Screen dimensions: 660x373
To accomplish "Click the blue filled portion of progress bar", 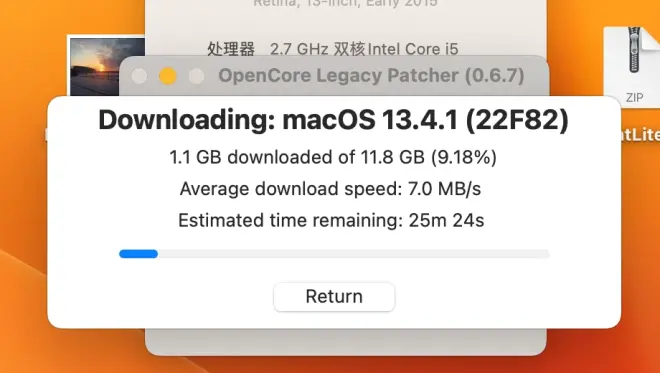I will coord(138,254).
